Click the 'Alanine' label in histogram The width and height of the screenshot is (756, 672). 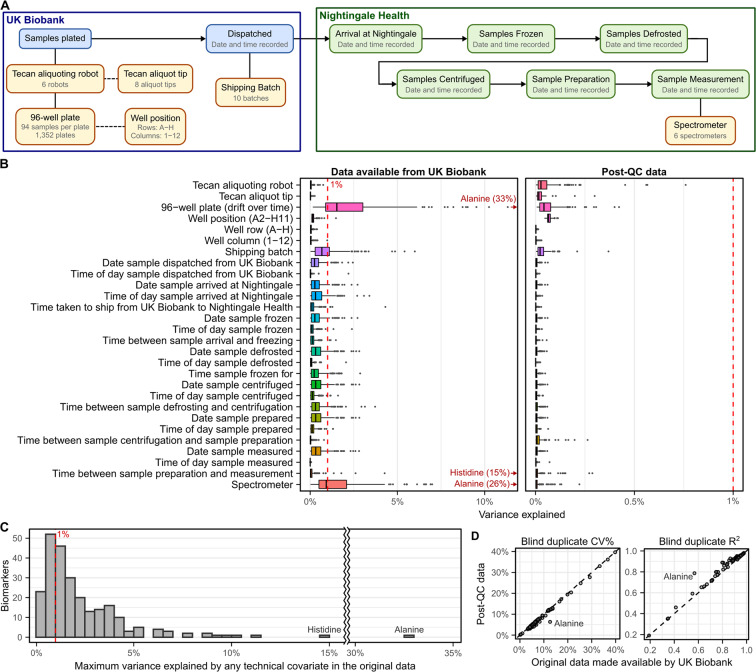click(409, 630)
